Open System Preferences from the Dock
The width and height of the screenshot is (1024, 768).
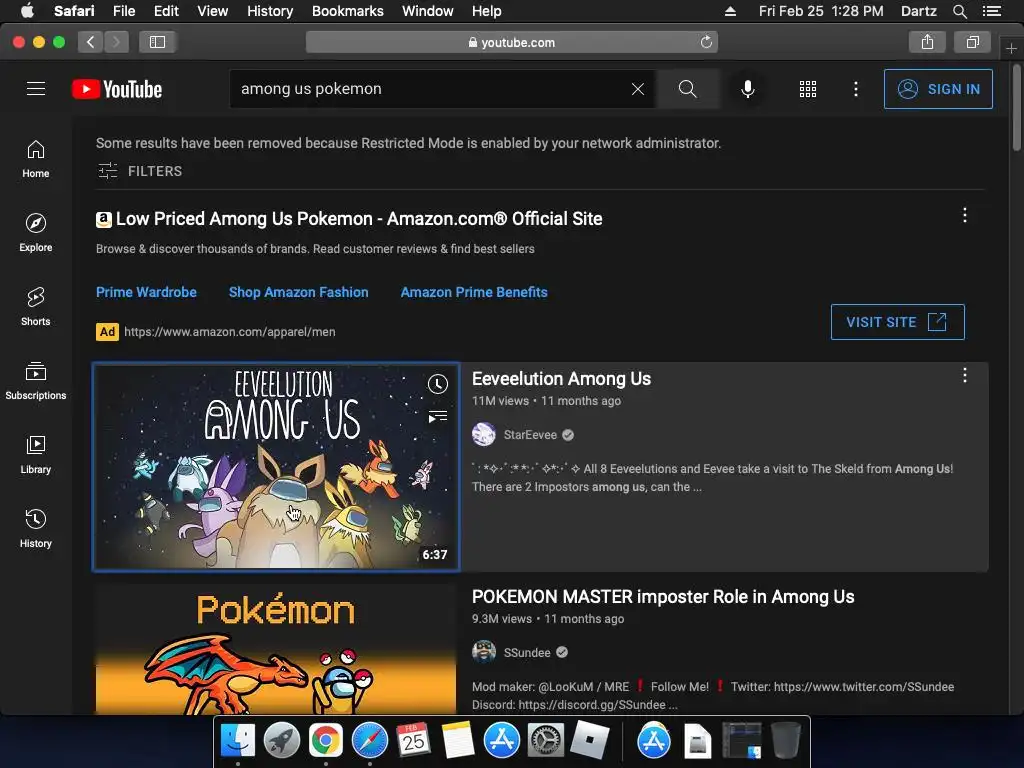coord(545,740)
